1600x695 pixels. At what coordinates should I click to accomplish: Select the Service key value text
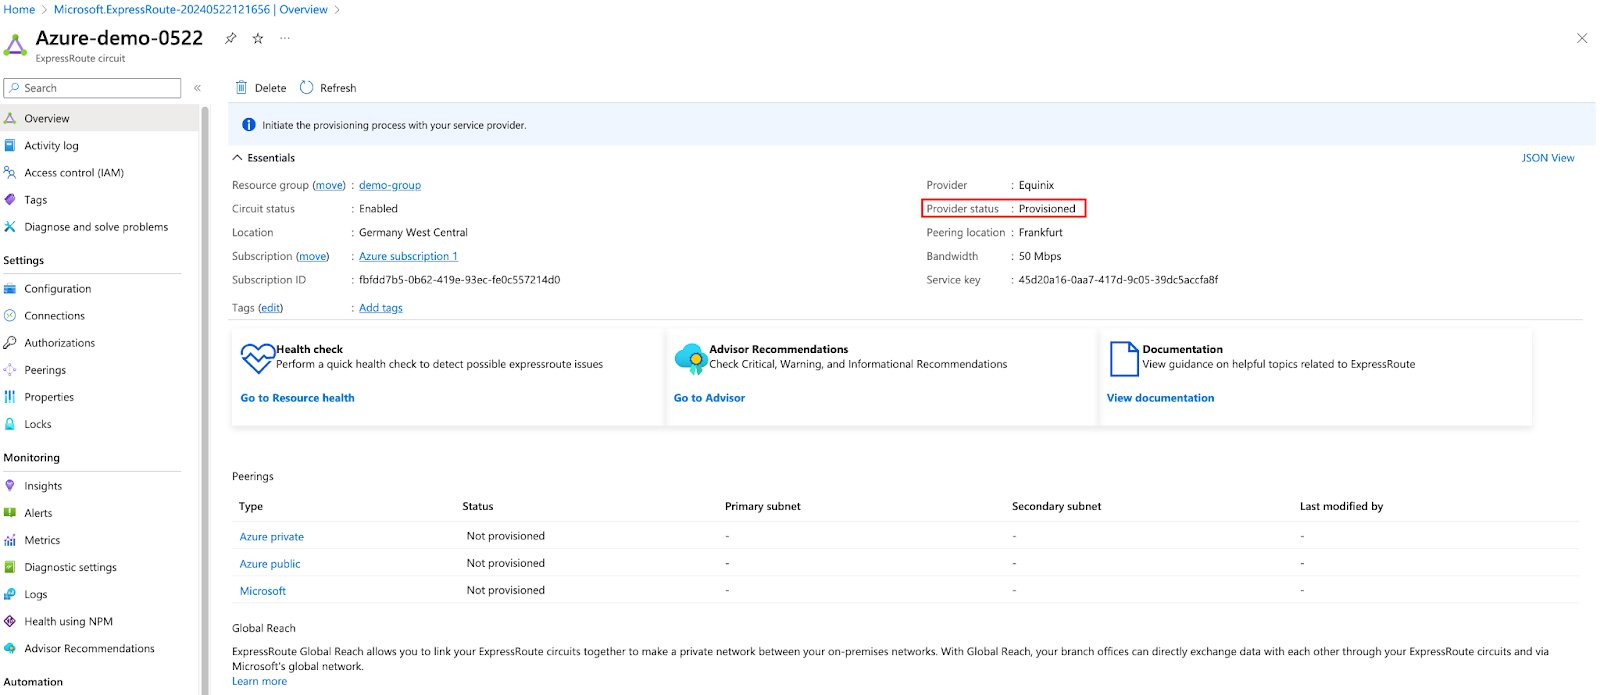click(x=1118, y=280)
